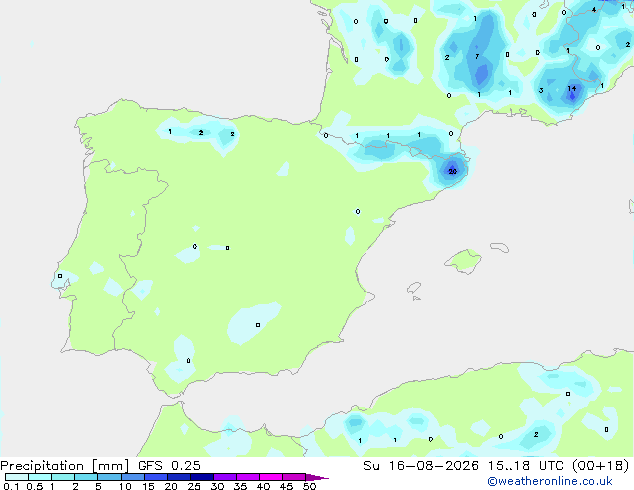The height and width of the screenshot is (490, 634).
Task: Click the '20' precipitation value on the map
Action: pyautogui.click(x=452, y=171)
